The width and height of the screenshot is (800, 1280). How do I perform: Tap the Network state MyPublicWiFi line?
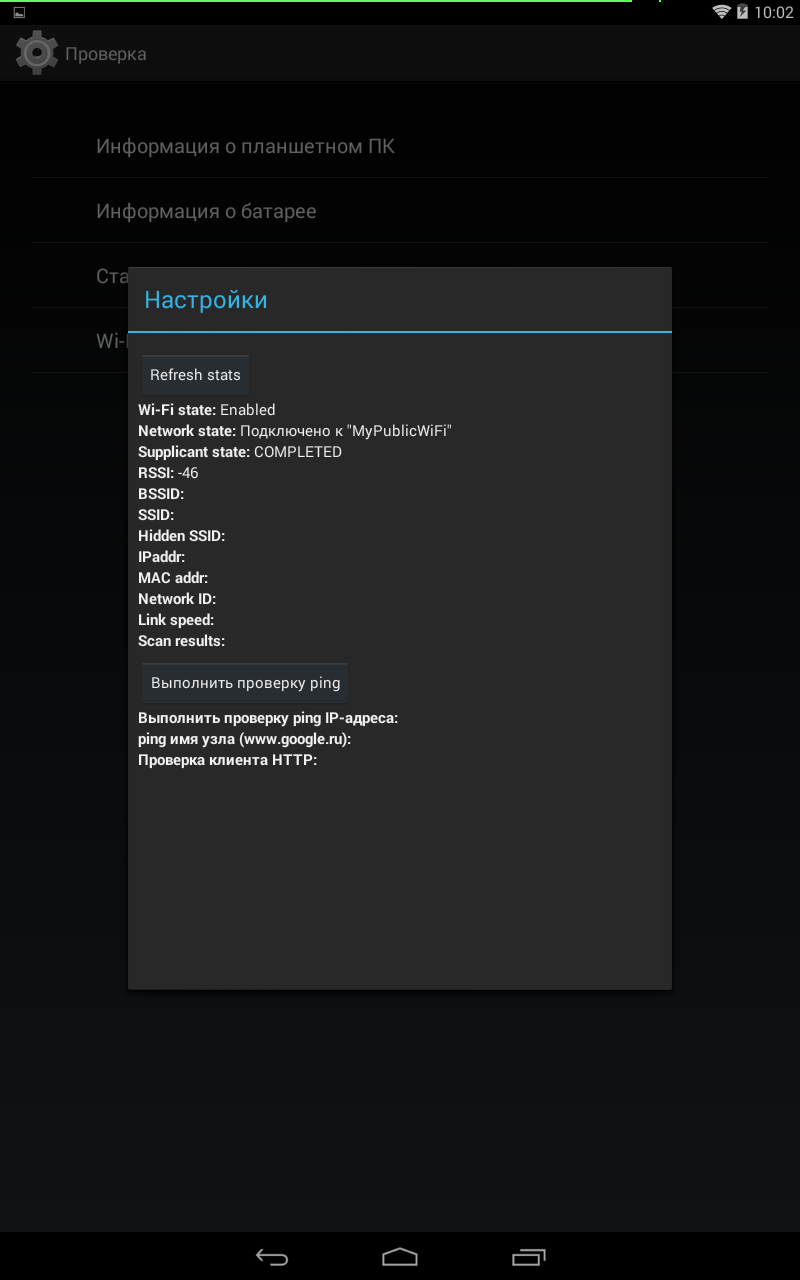[x=295, y=431]
